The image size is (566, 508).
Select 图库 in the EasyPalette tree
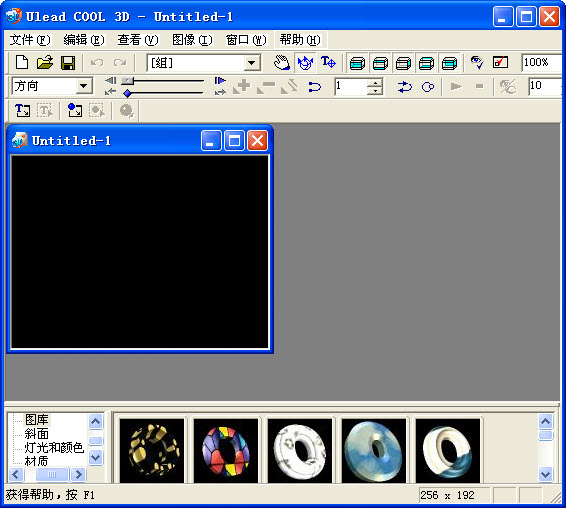pyautogui.click(x=36, y=420)
